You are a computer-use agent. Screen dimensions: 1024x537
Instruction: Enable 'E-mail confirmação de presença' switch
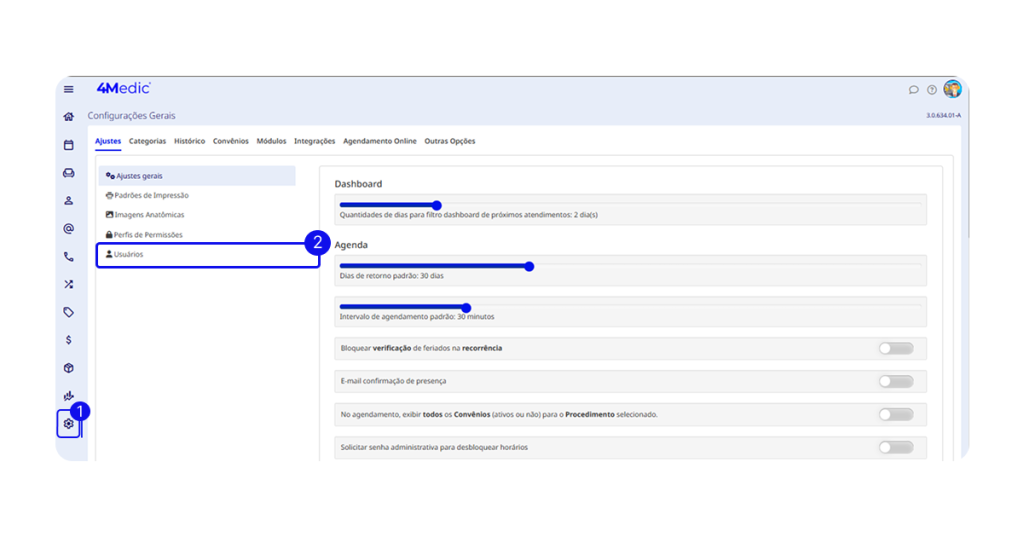895,381
